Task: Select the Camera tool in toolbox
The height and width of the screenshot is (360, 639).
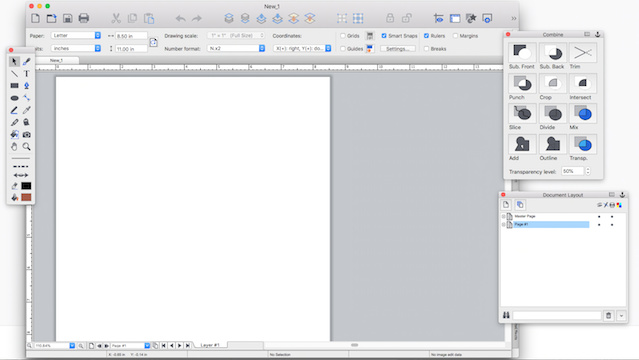Action: tap(26, 135)
